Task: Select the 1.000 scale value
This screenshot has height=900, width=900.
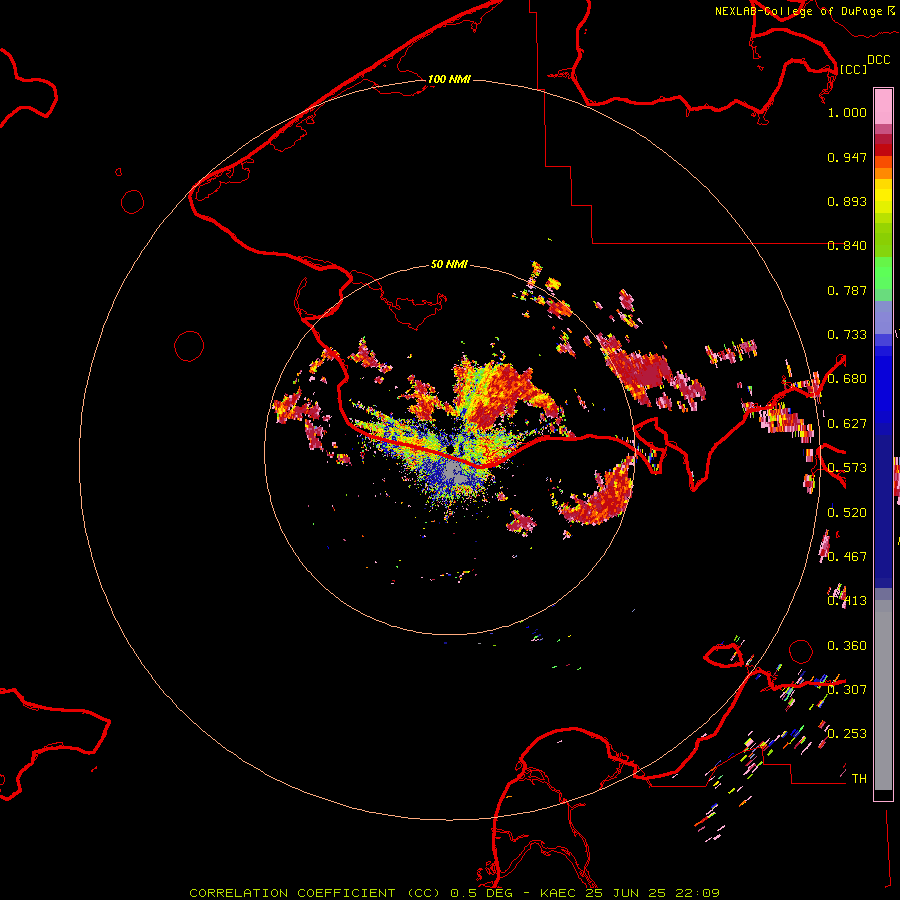Action: click(847, 112)
